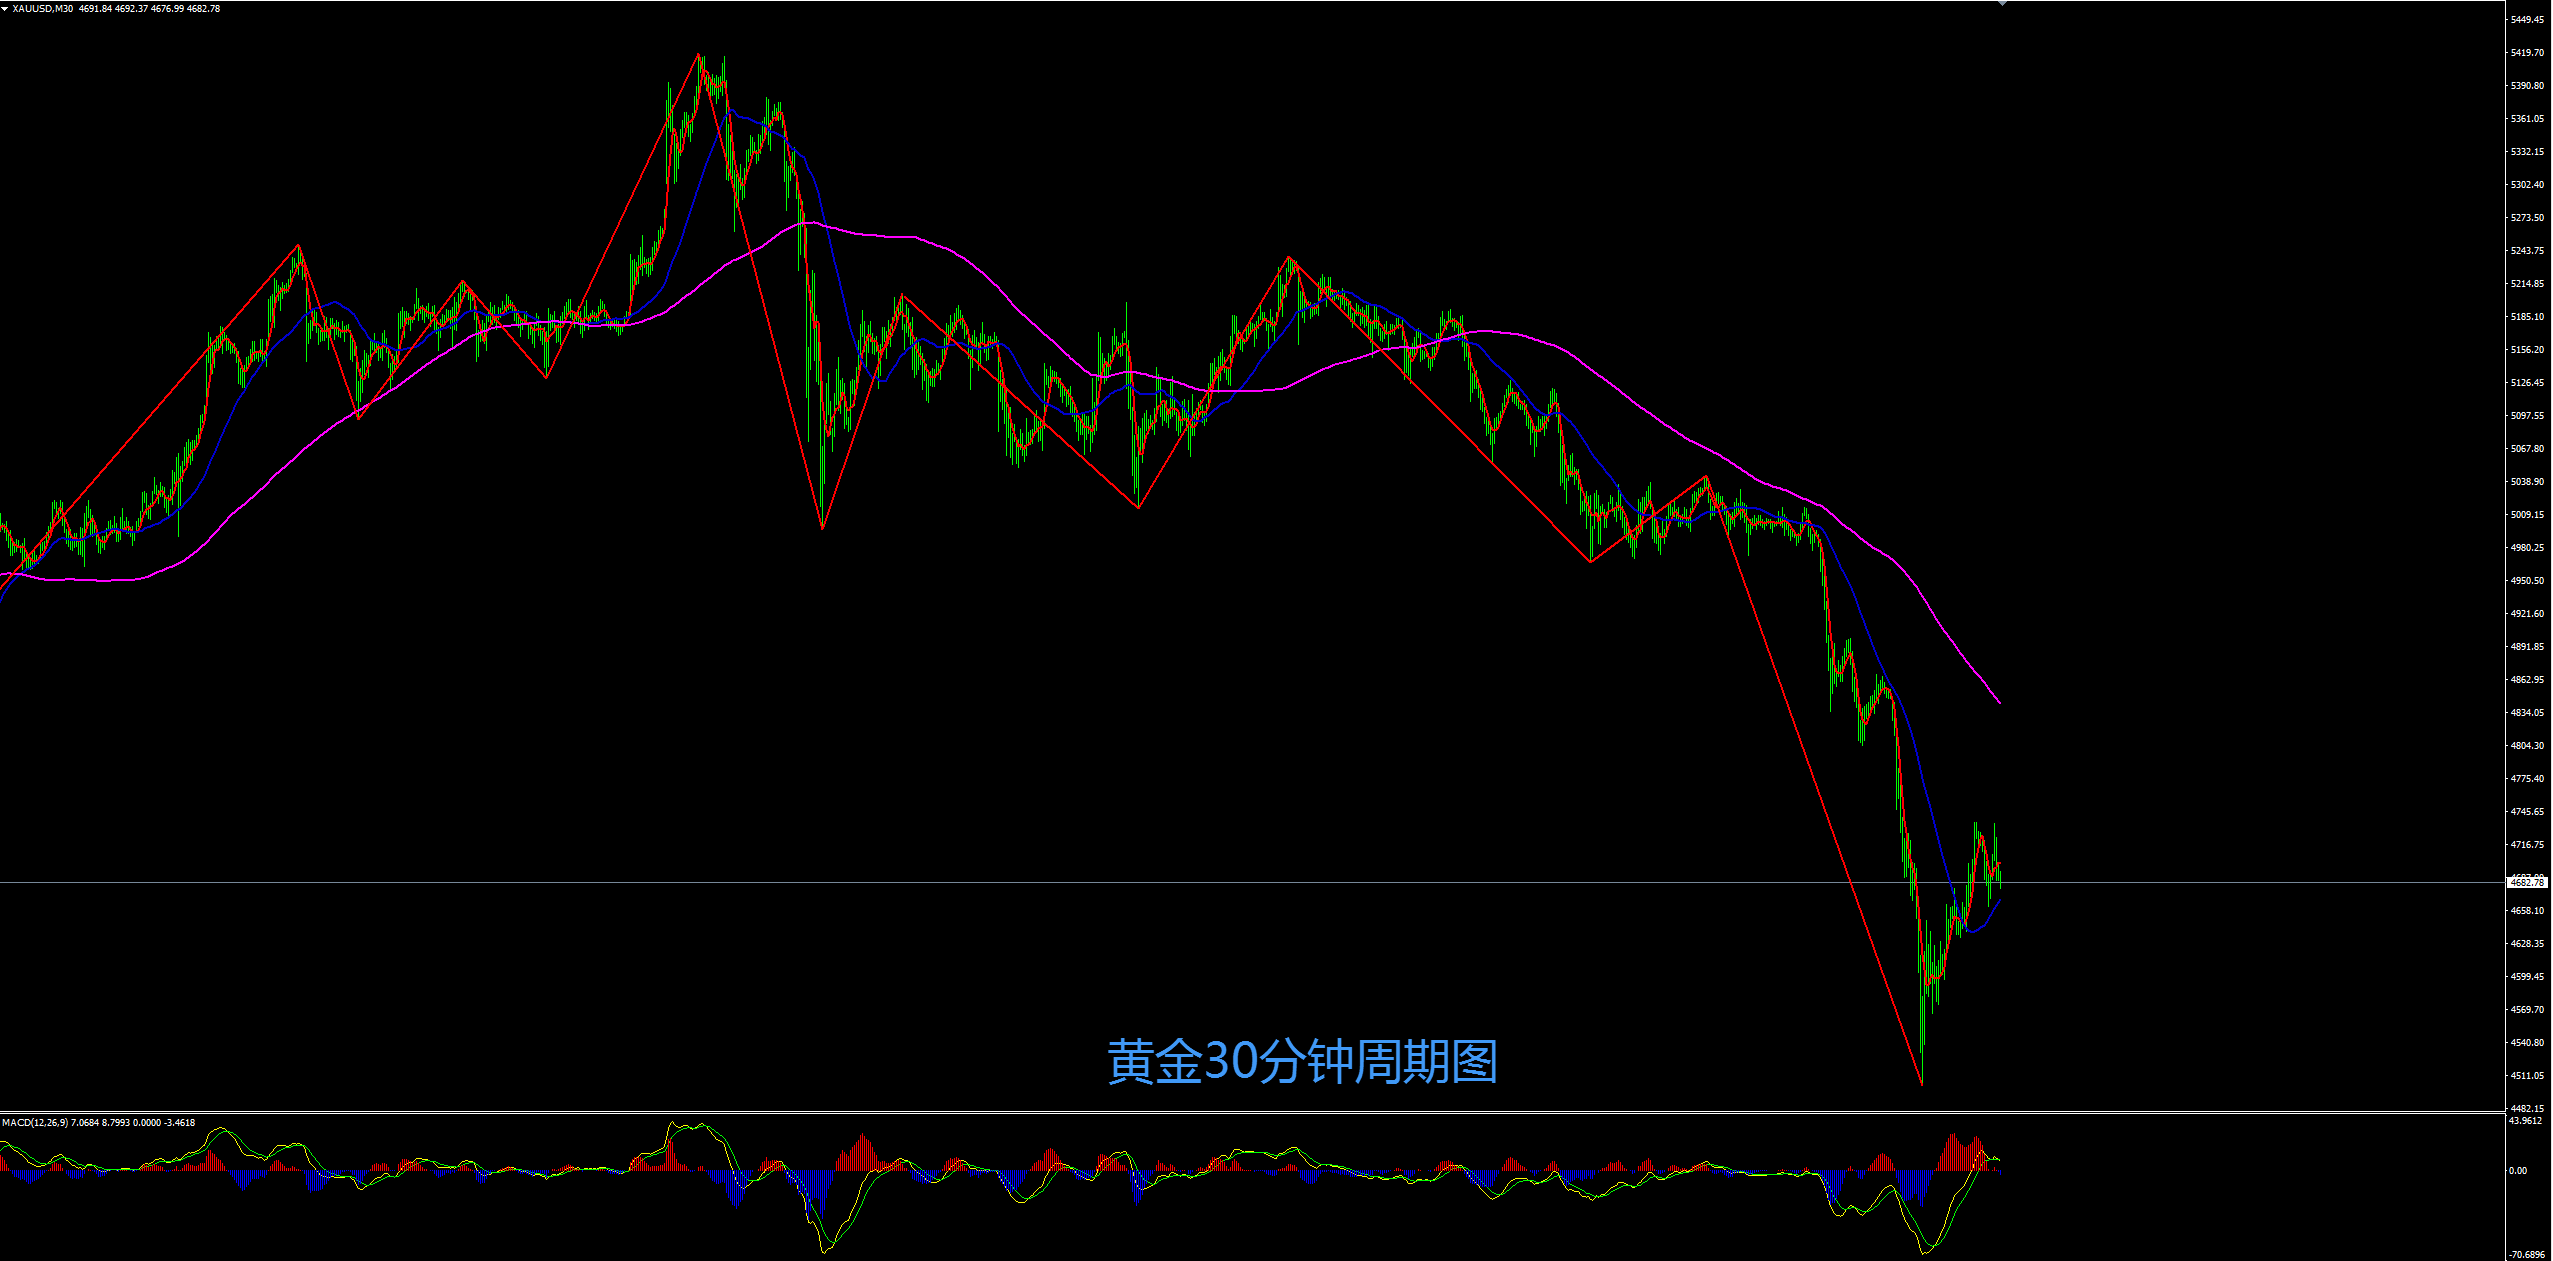Viewport: 2553px width, 1261px height.
Task: Click the 4691.84 open value in chart header
Action: click(x=94, y=9)
